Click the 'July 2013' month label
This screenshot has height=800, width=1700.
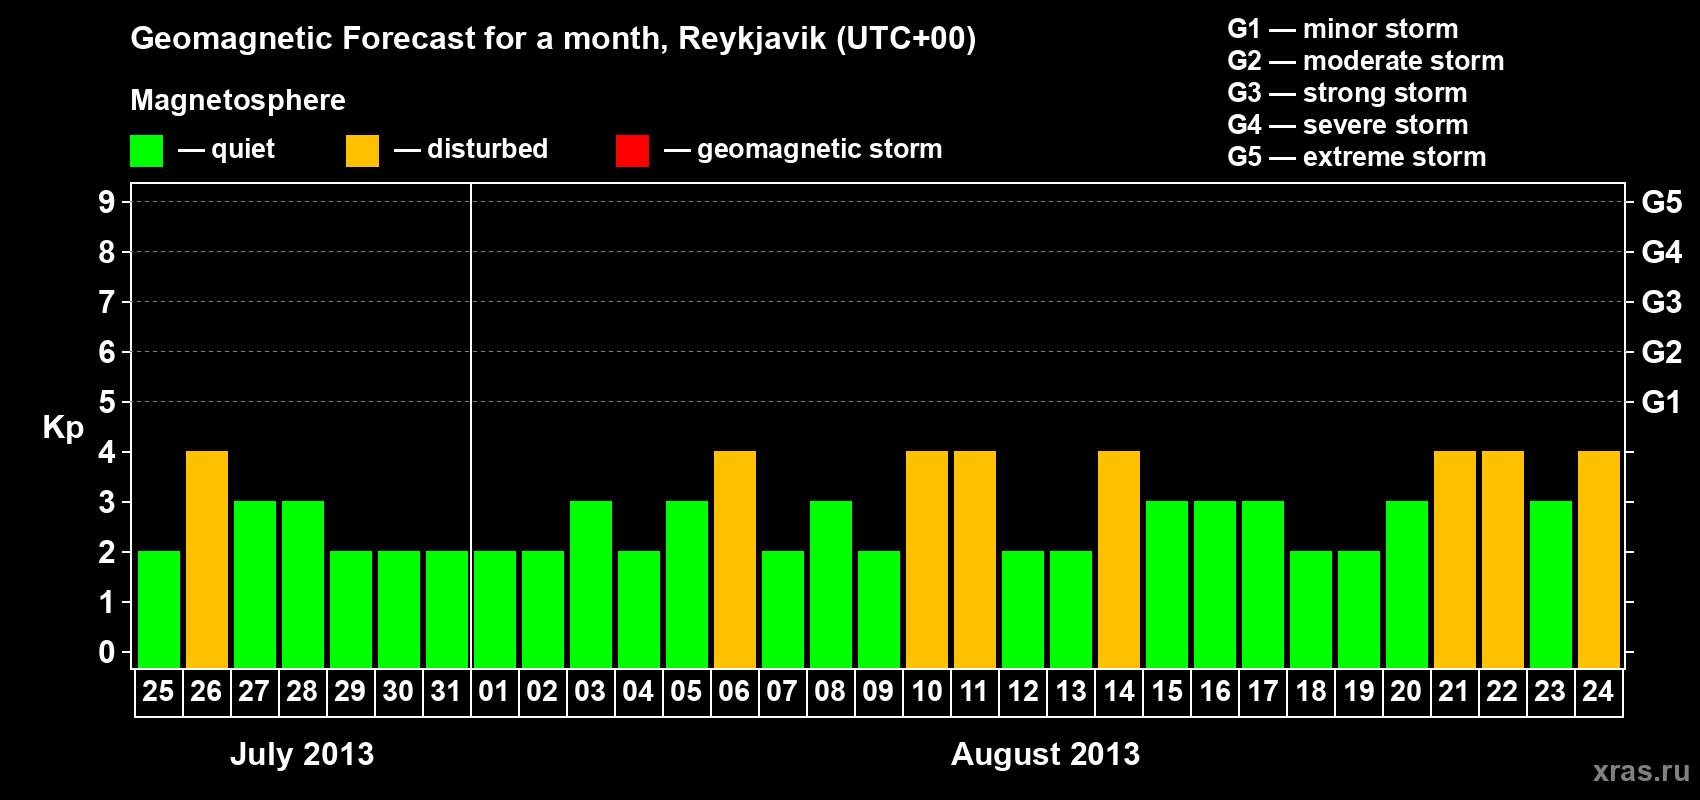pos(302,754)
